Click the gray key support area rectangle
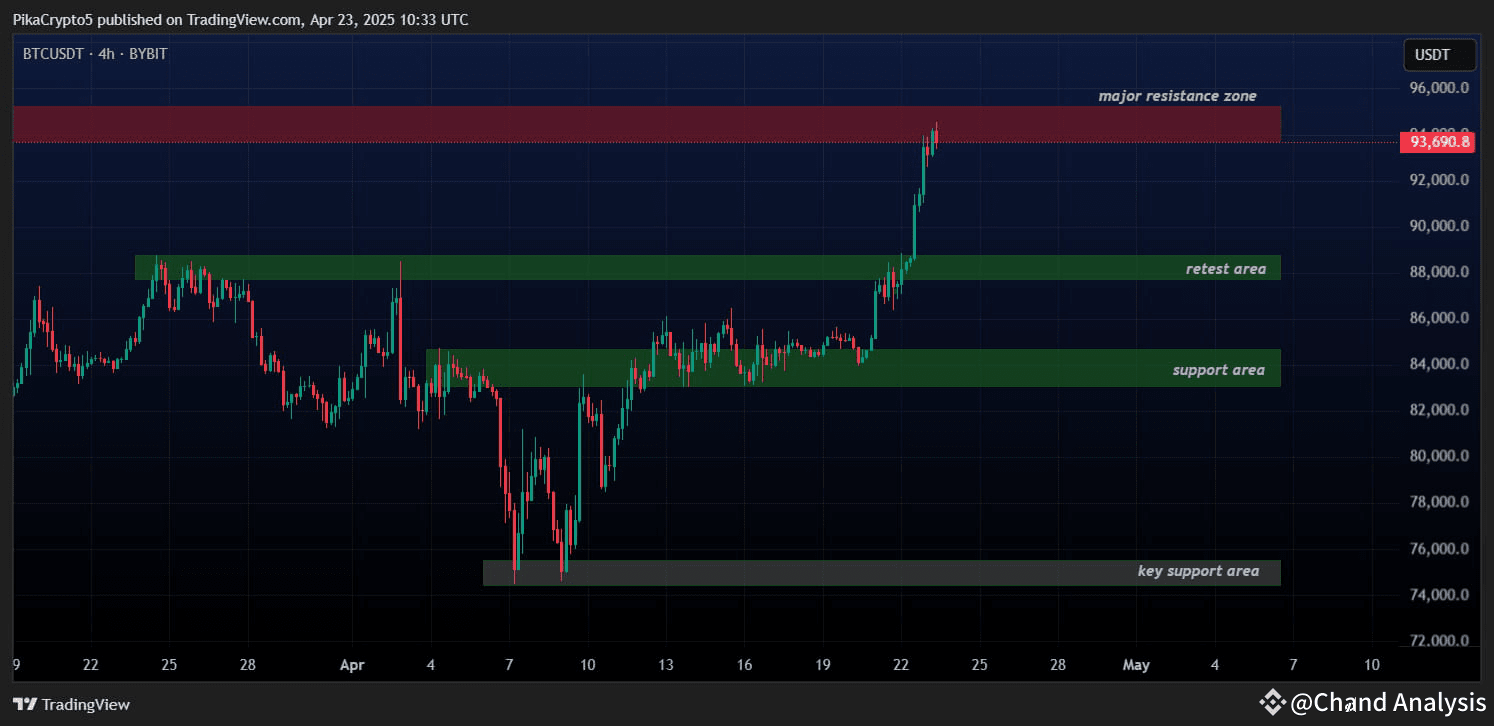The width and height of the screenshot is (1494, 726). 881,572
